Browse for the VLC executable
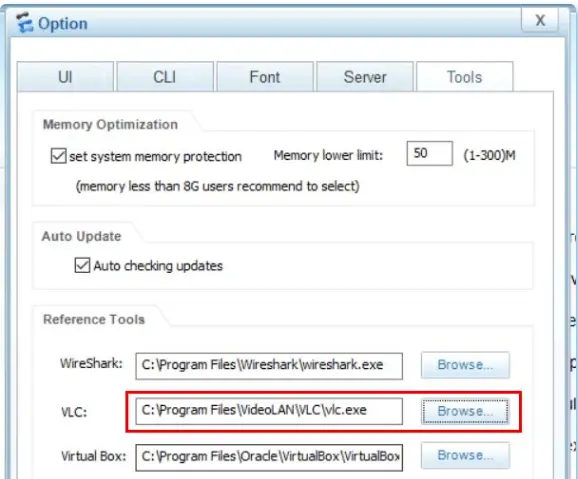This screenshot has height=479, width=578. point(465,411)
